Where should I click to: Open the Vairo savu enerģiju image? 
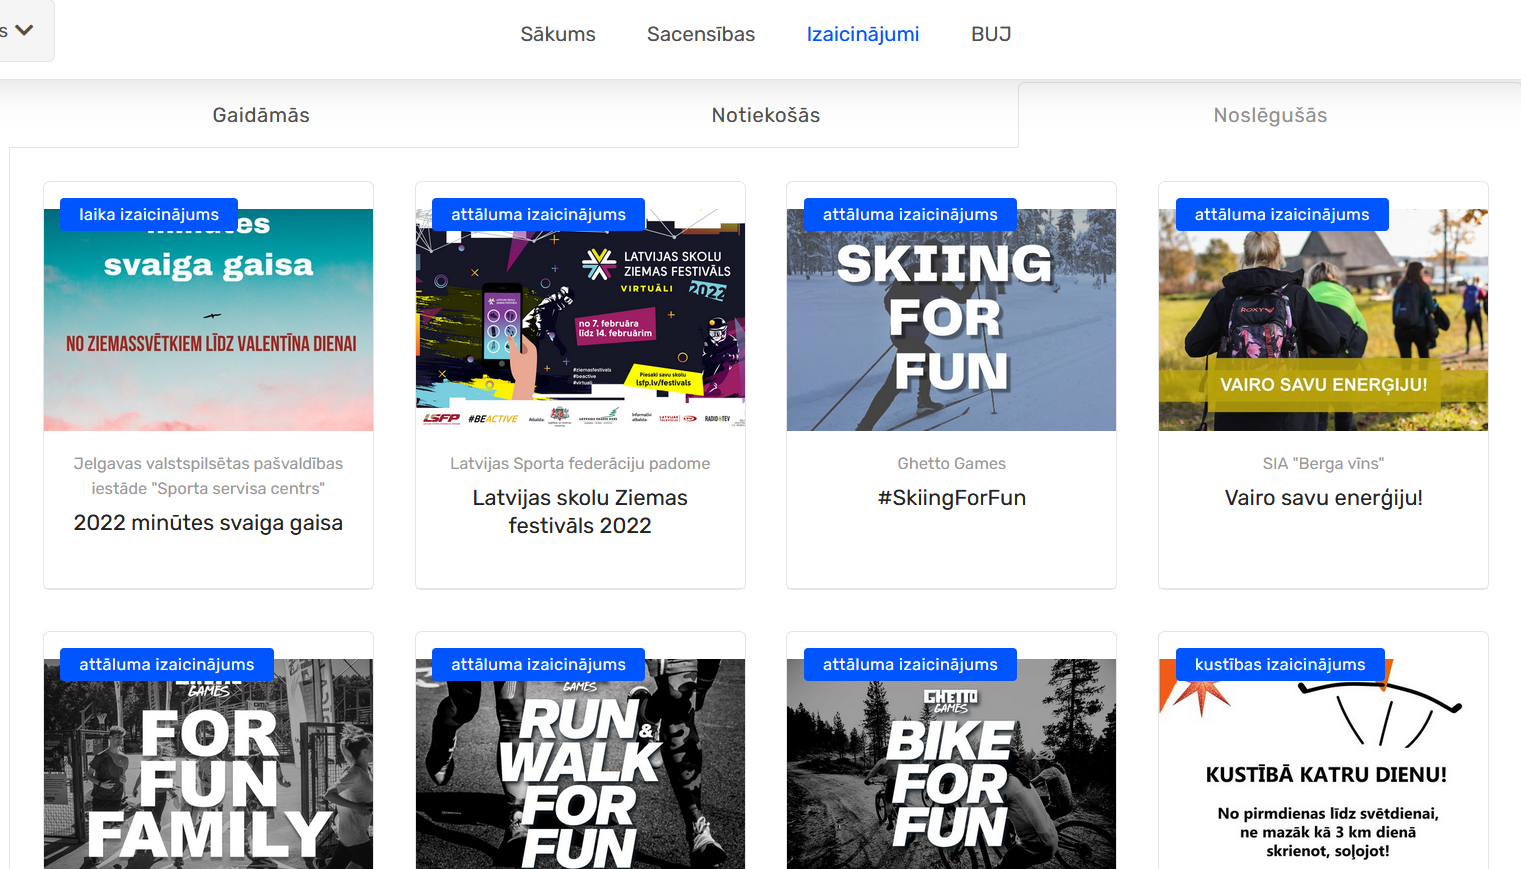coord(1323,320)
